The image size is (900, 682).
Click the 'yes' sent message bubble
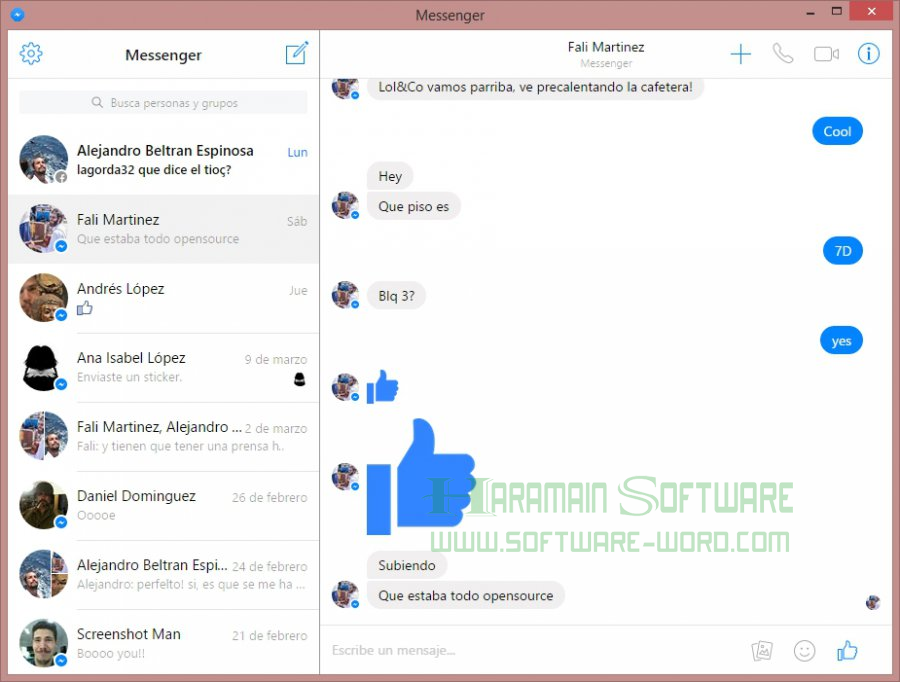[841, 341]
